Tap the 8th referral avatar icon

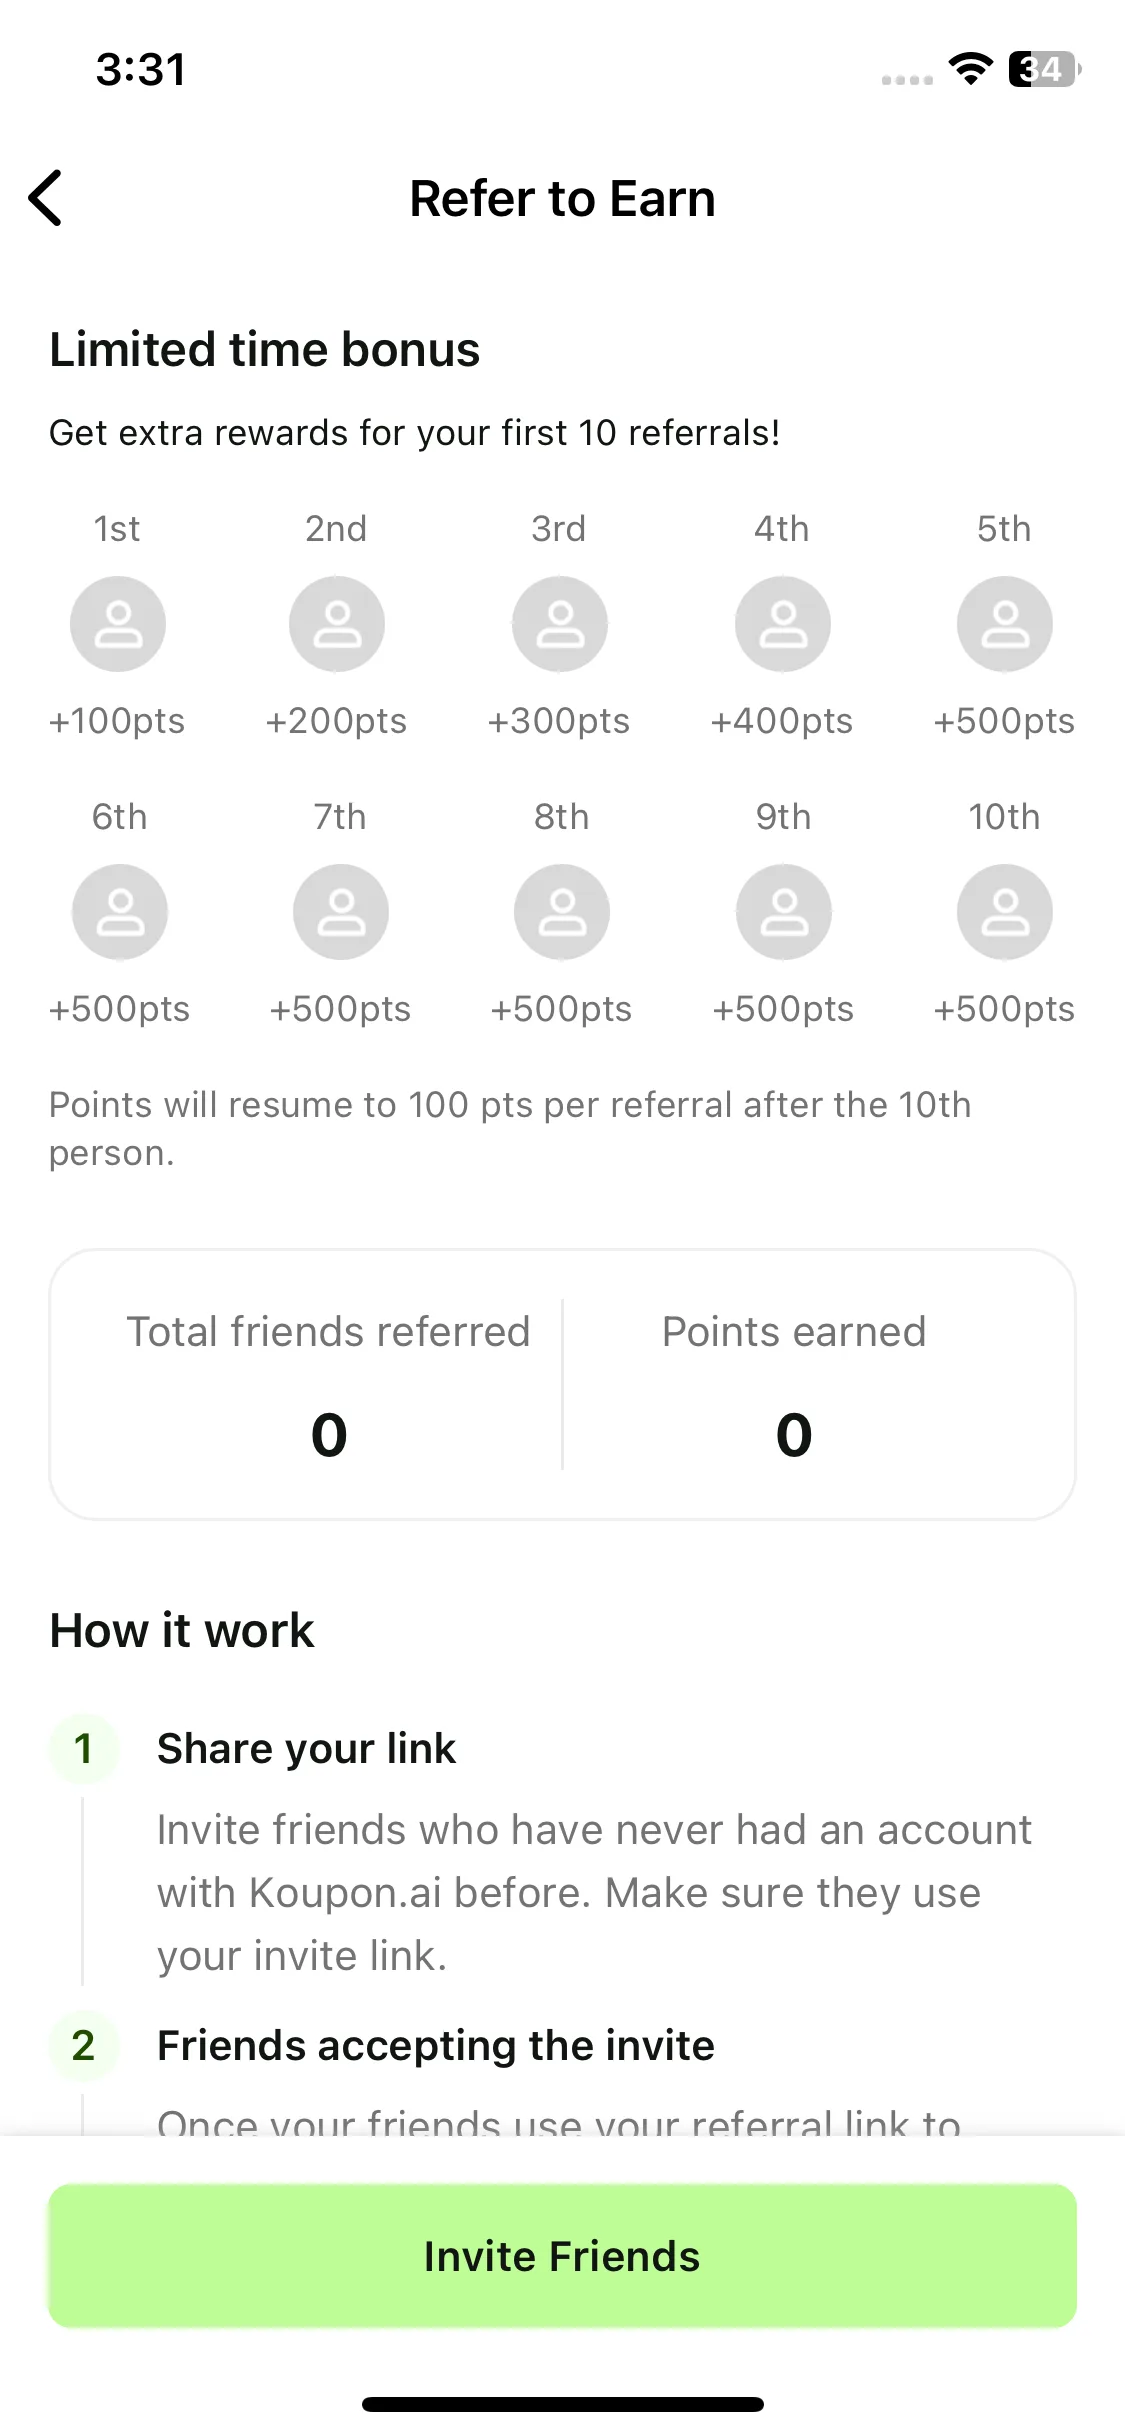pos(562,912)
